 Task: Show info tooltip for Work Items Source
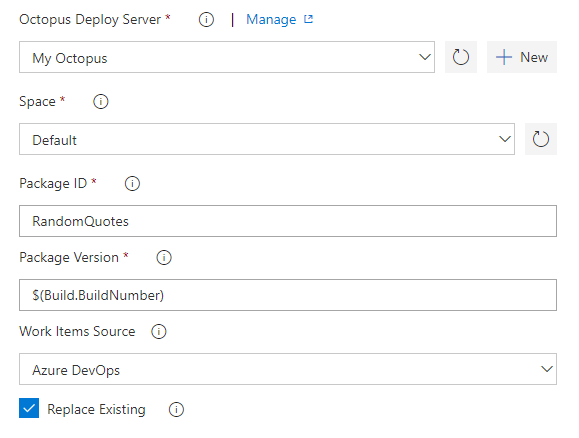[x=159, y=331]
